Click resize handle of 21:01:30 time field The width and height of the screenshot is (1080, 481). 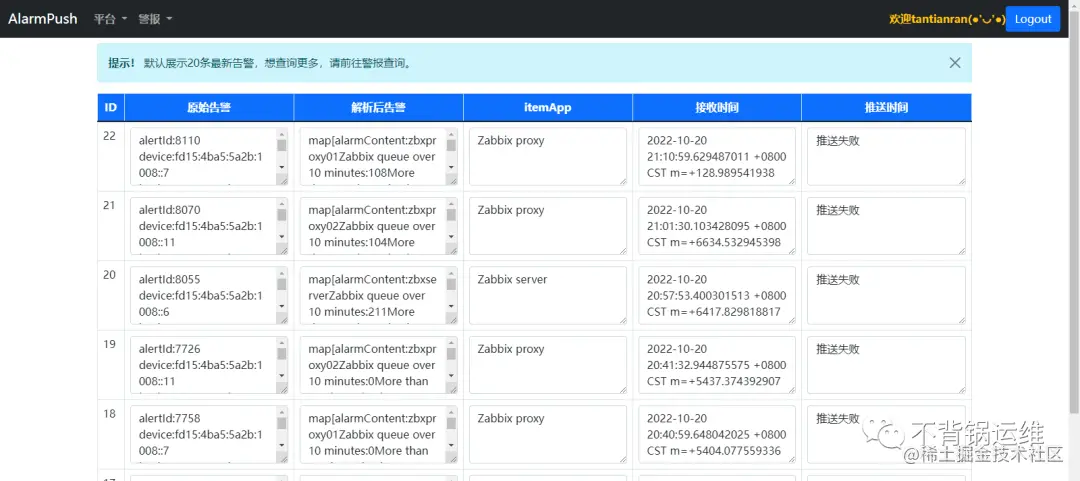(791, 250)
